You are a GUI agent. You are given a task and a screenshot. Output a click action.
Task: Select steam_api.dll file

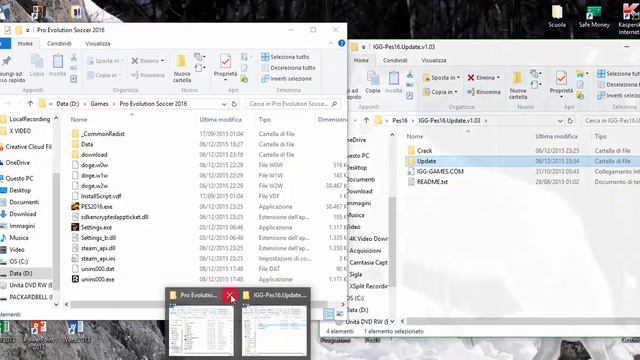[98, 248]
